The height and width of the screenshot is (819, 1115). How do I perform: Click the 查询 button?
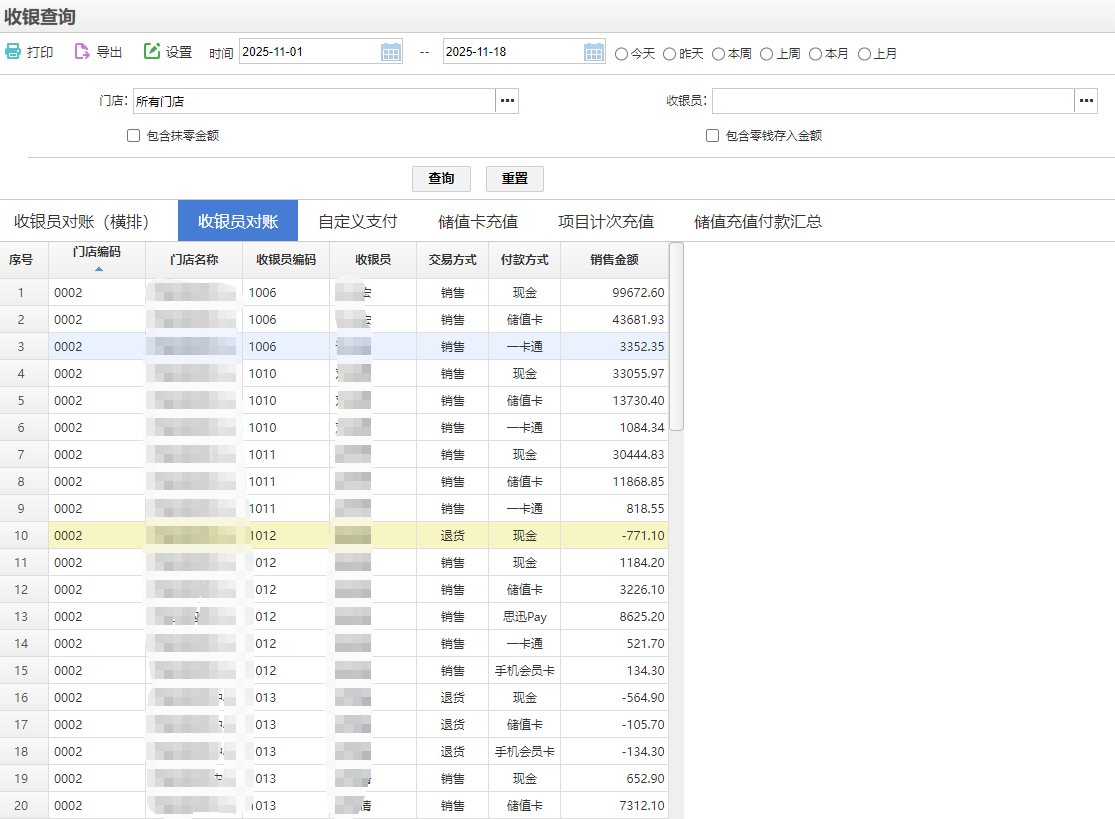point(441,179)
